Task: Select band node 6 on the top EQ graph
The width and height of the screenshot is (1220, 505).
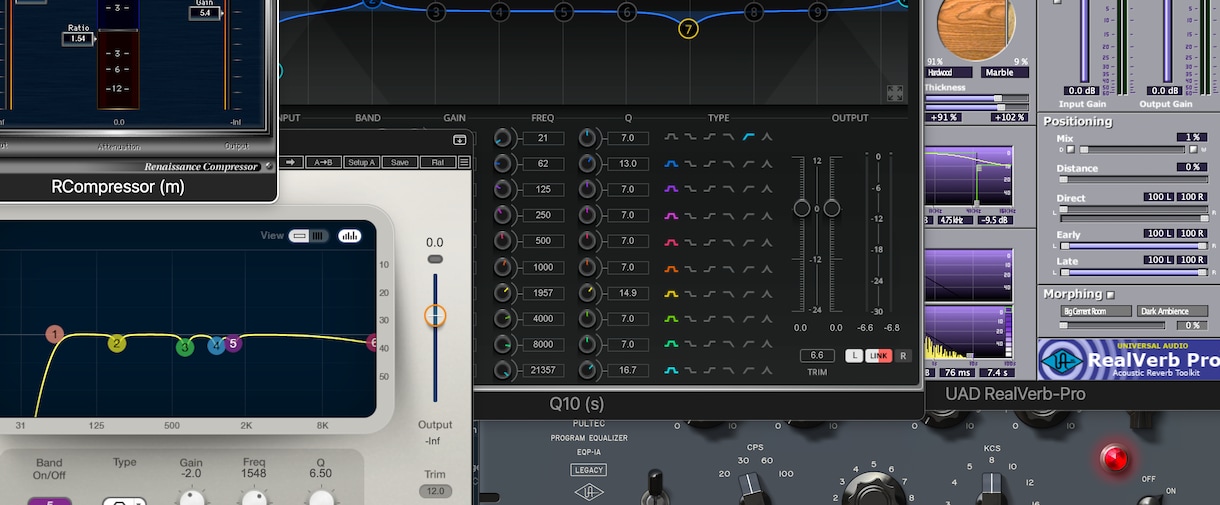Action: [627, 12]
